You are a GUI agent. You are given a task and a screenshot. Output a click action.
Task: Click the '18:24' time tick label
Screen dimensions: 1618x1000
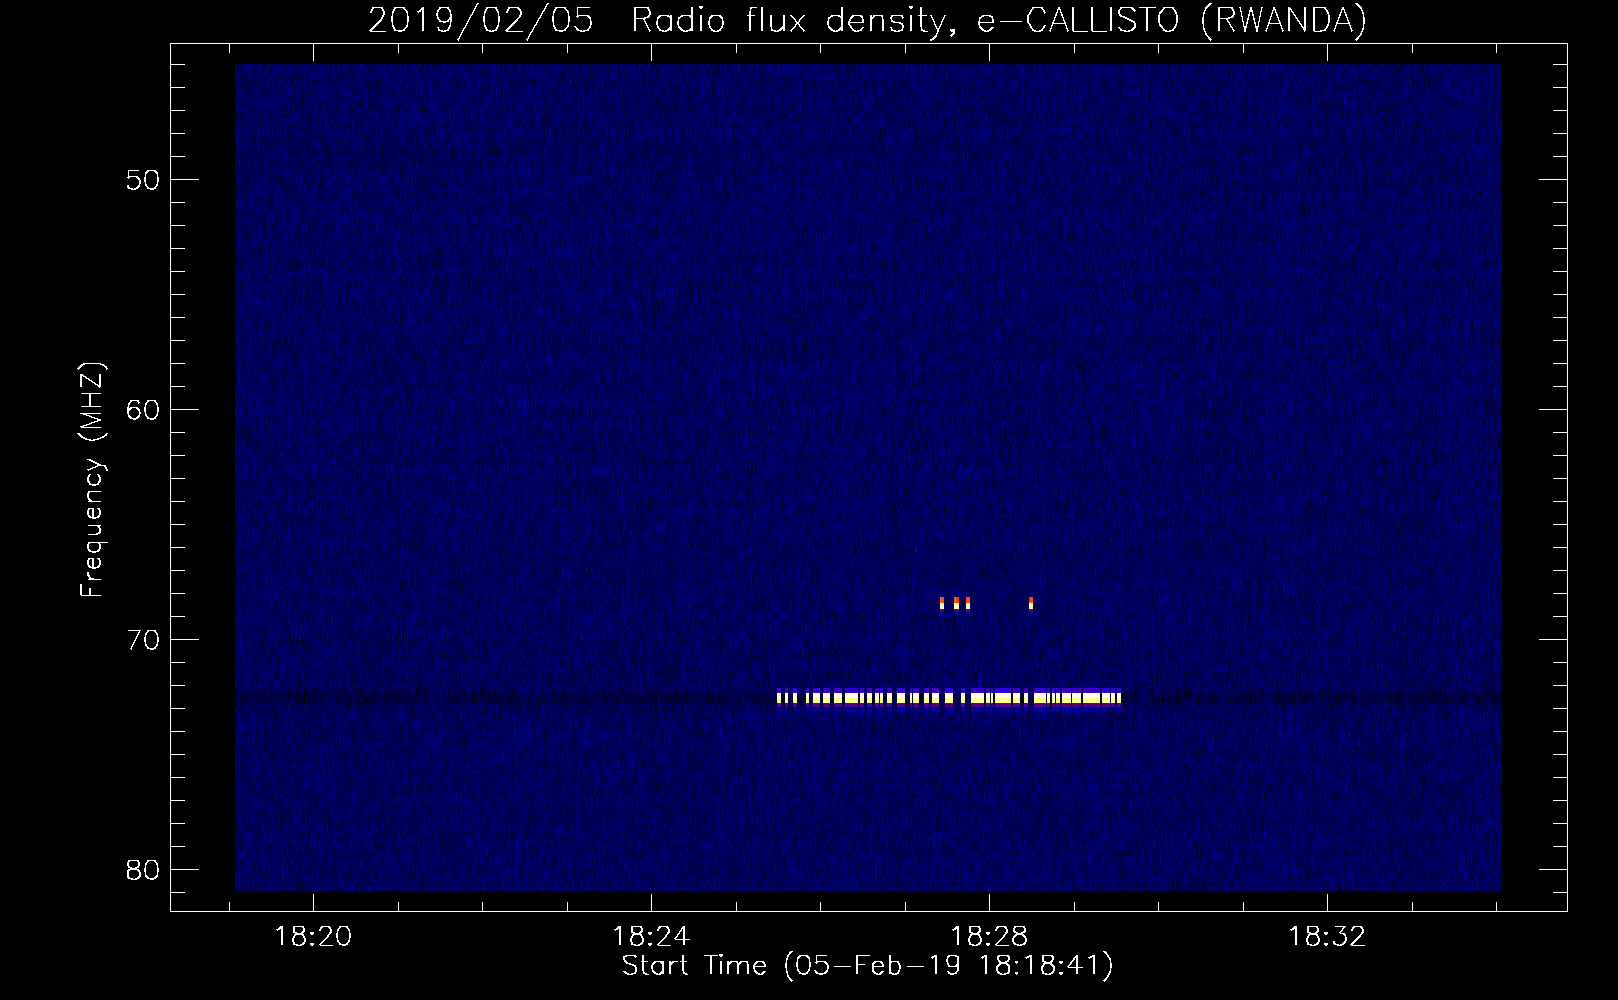pyautogui.click(x=651, y=936)
